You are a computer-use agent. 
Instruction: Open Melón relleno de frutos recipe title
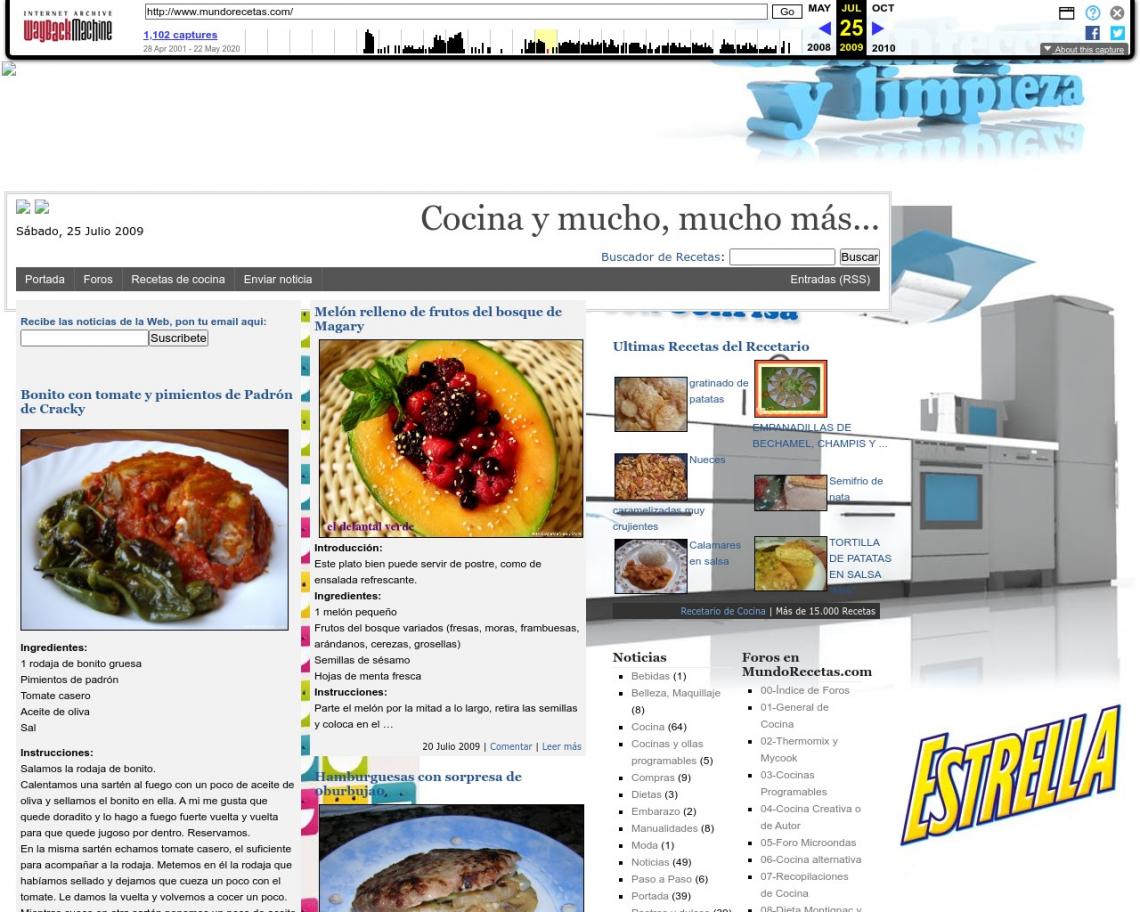[x=438, y=319]
